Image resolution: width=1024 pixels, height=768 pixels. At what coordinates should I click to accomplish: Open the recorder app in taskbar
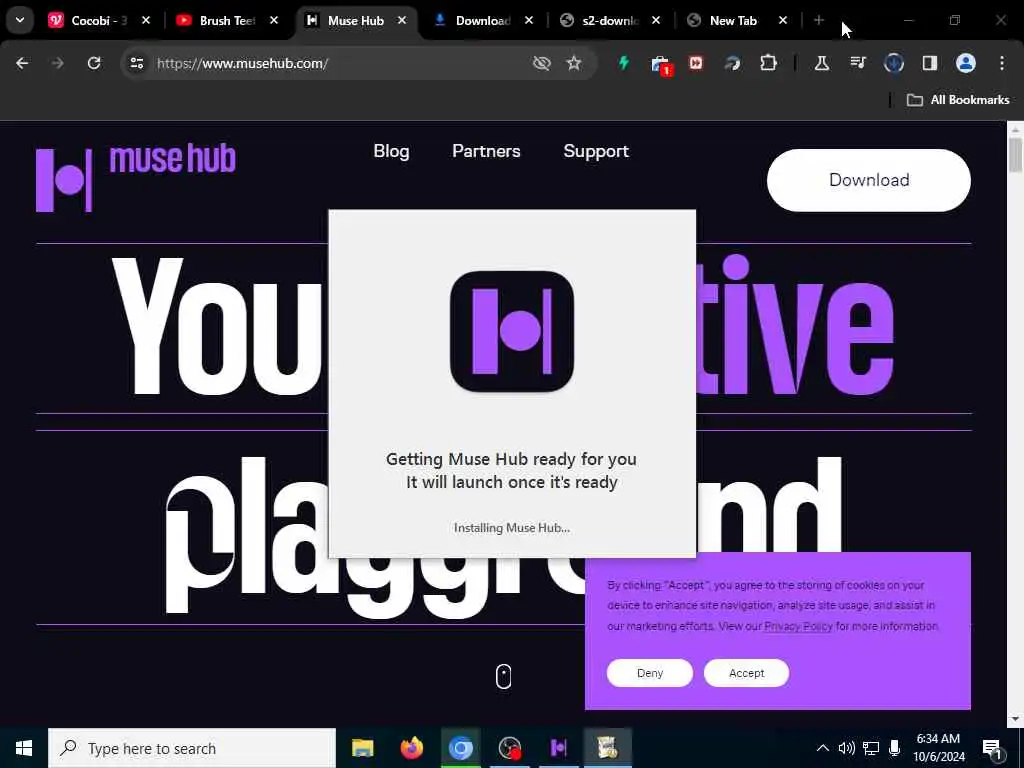coord(509,748)
